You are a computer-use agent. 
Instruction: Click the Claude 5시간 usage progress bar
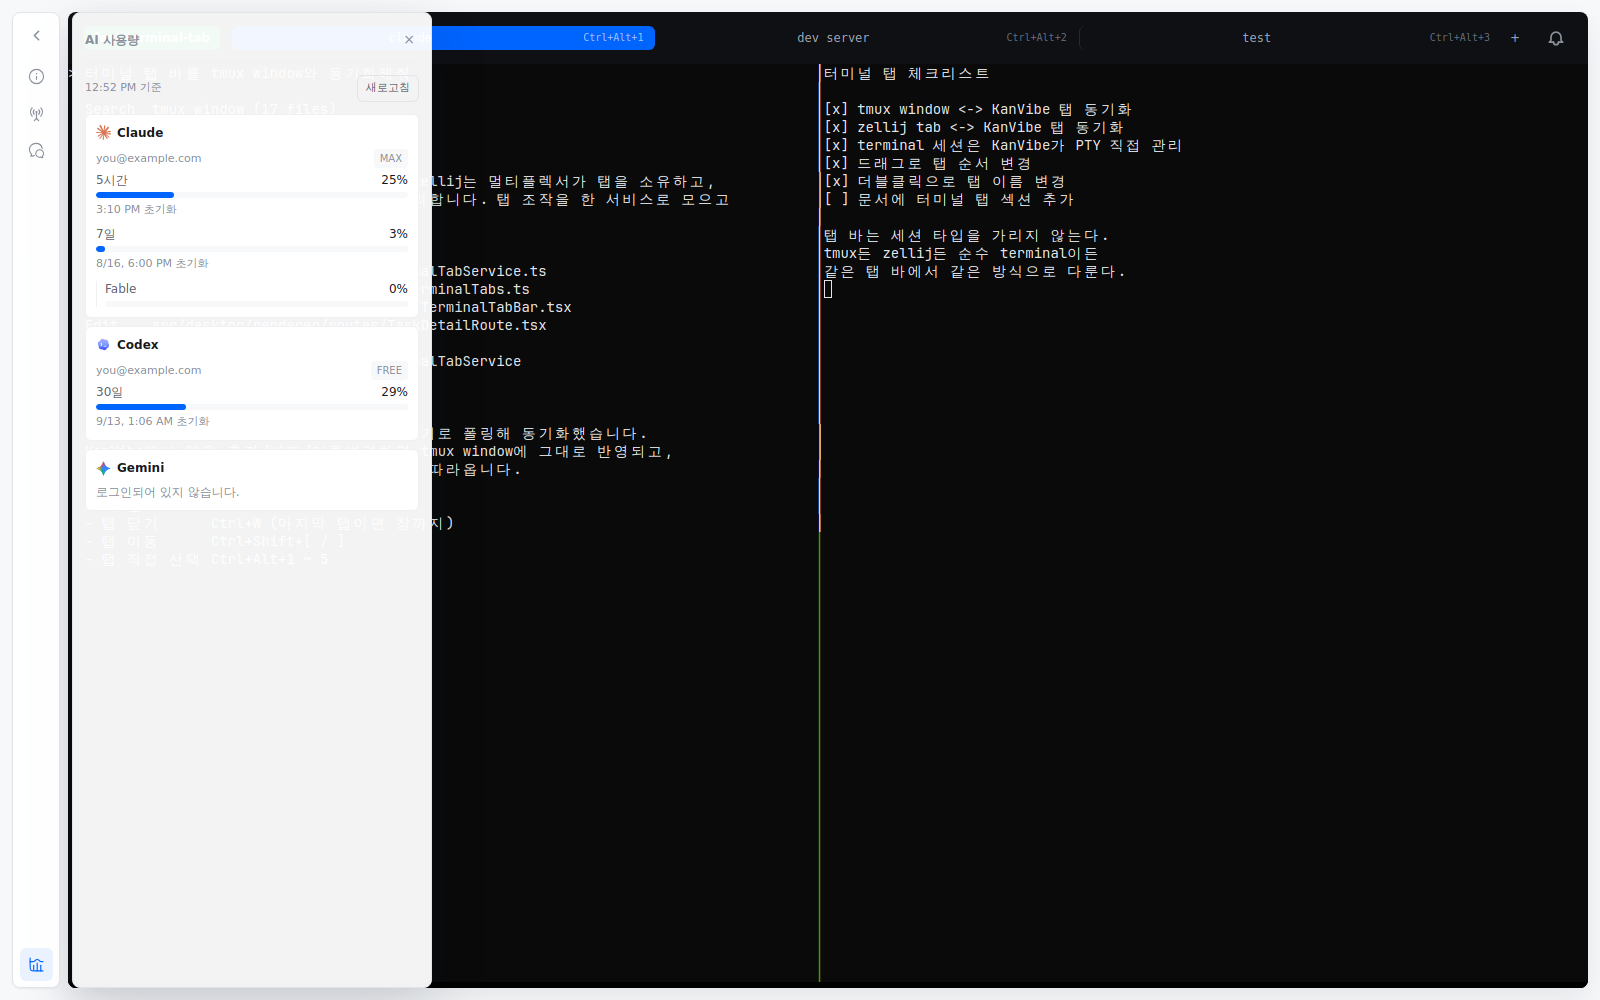tap(252, 195)
